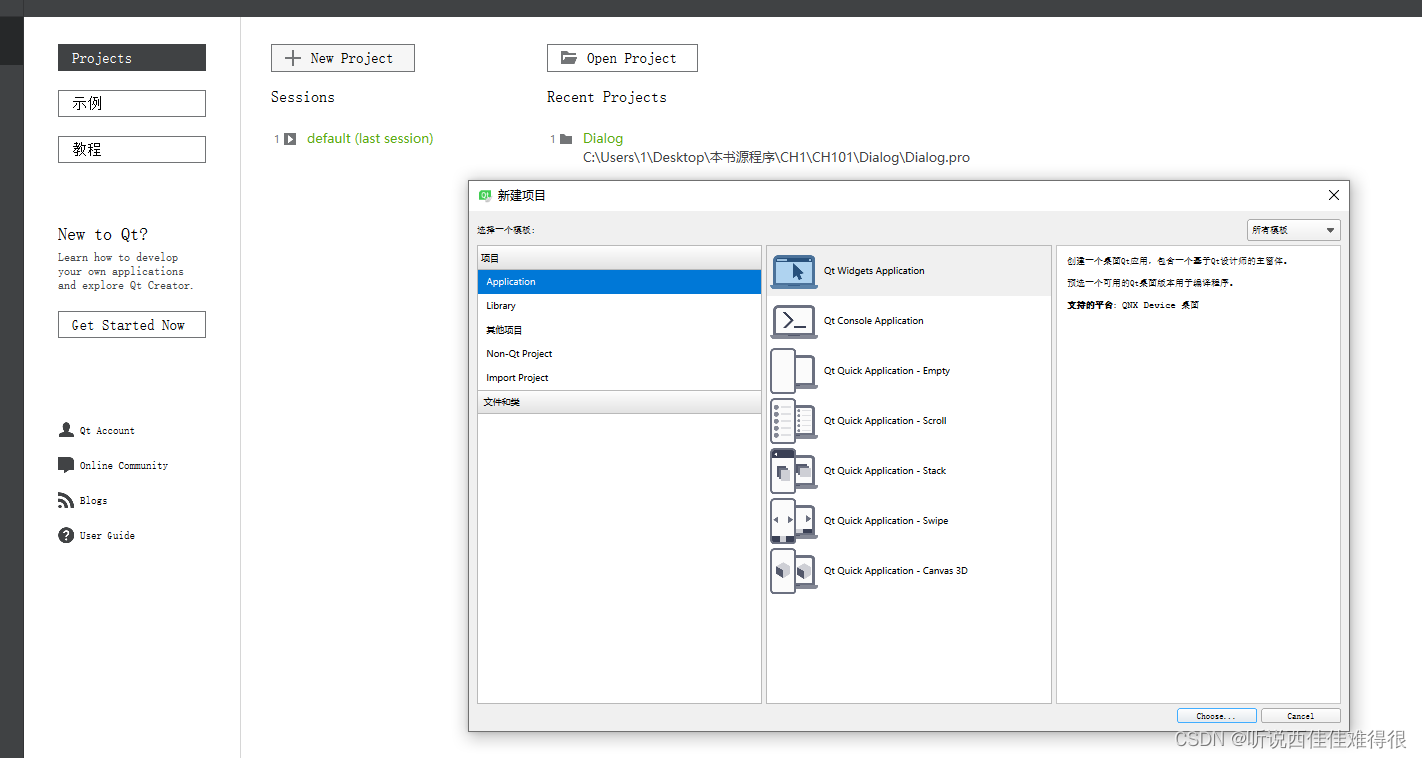Collapse the 项目 section header
This screenshot has width=1422, height=758.
pos(620,258)
